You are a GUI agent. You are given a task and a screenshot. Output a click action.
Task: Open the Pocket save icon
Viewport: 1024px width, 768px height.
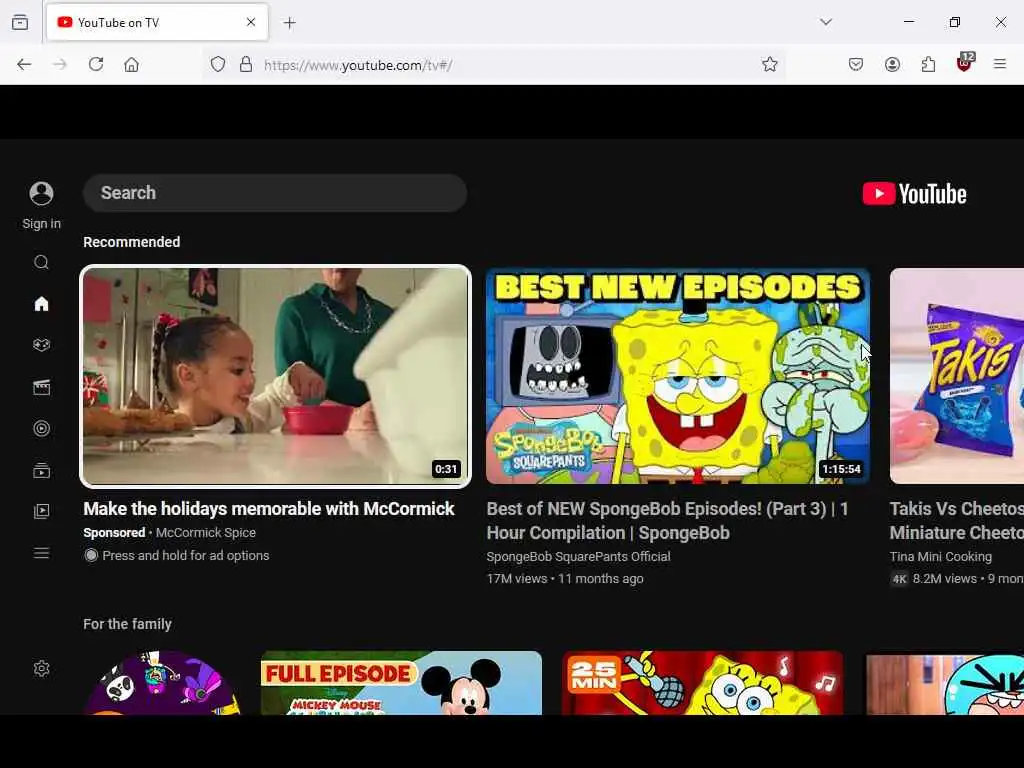coord(856,64)
